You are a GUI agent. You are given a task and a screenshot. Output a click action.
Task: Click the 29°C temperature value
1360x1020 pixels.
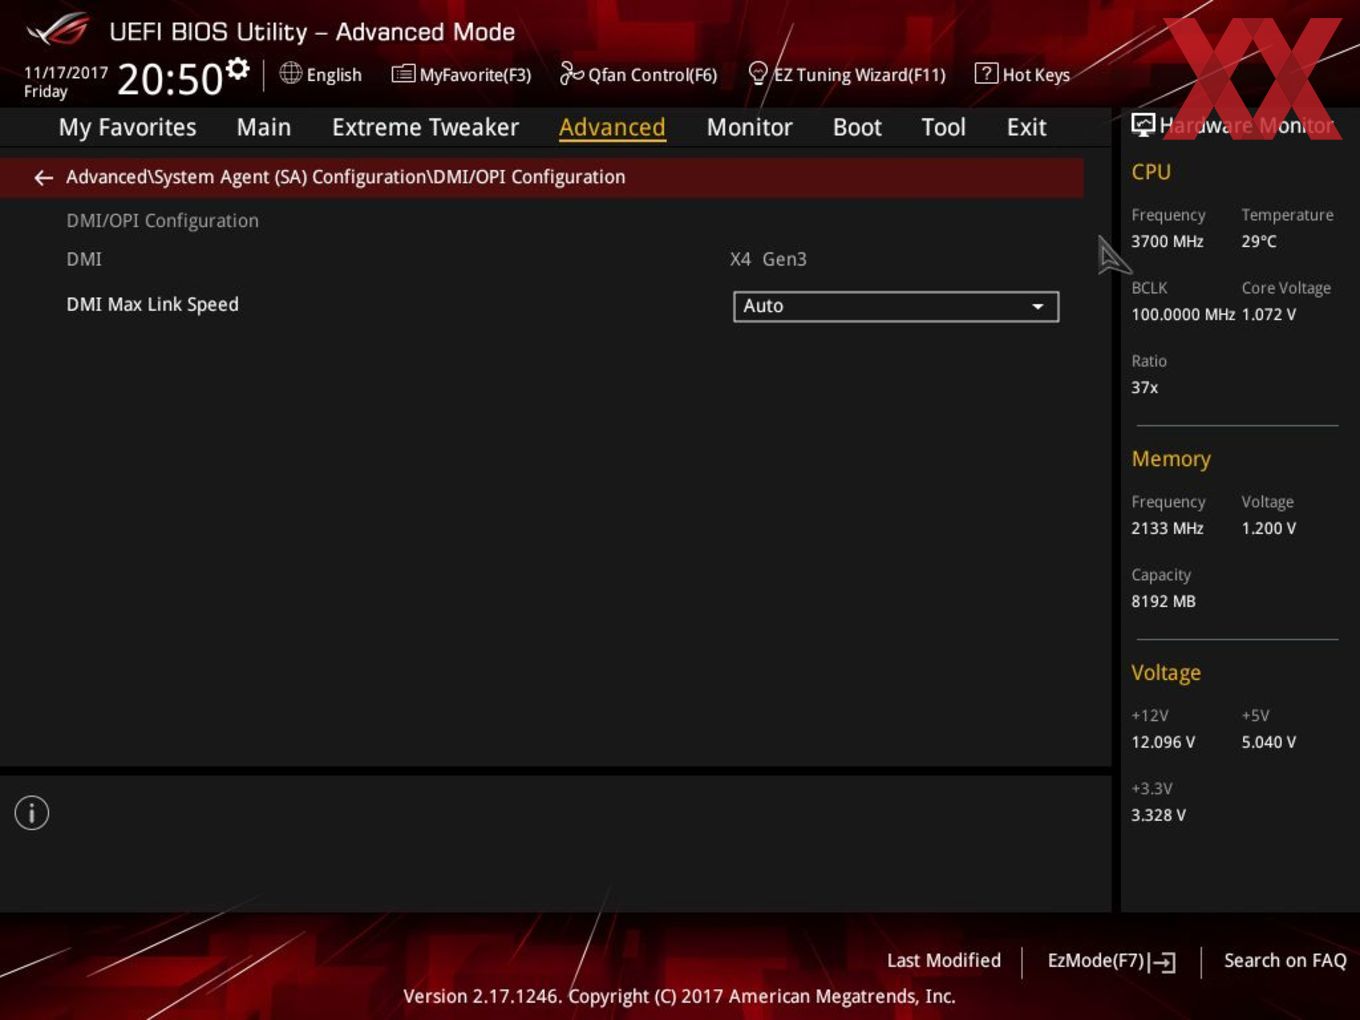[x=1259, y=241]
